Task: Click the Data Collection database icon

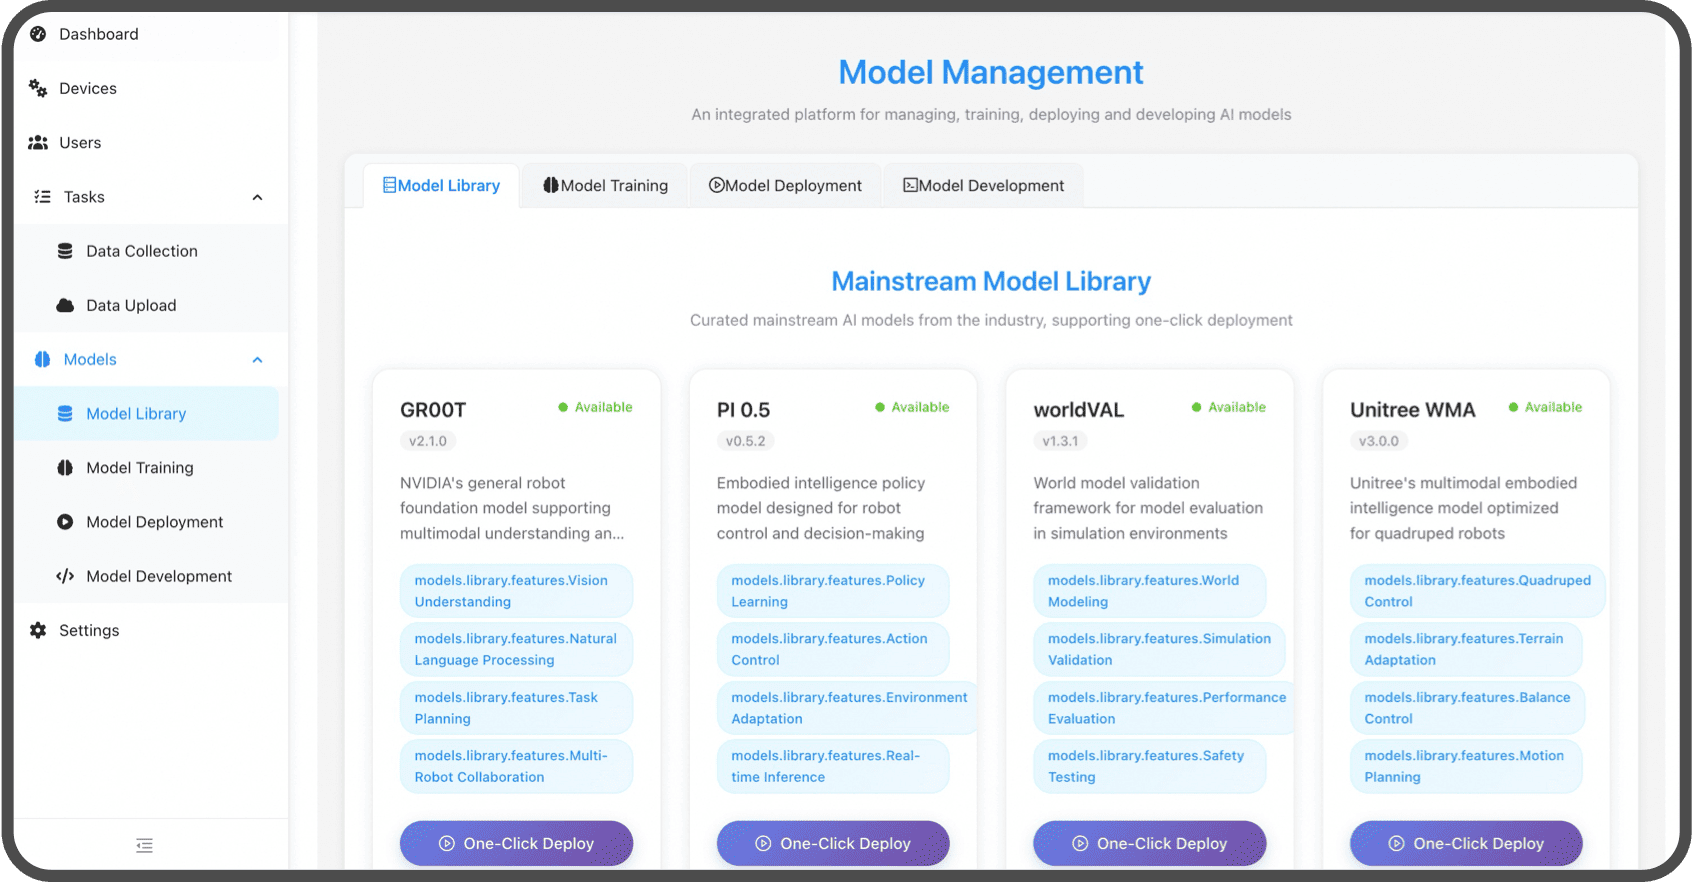Action: coord(65,251)
